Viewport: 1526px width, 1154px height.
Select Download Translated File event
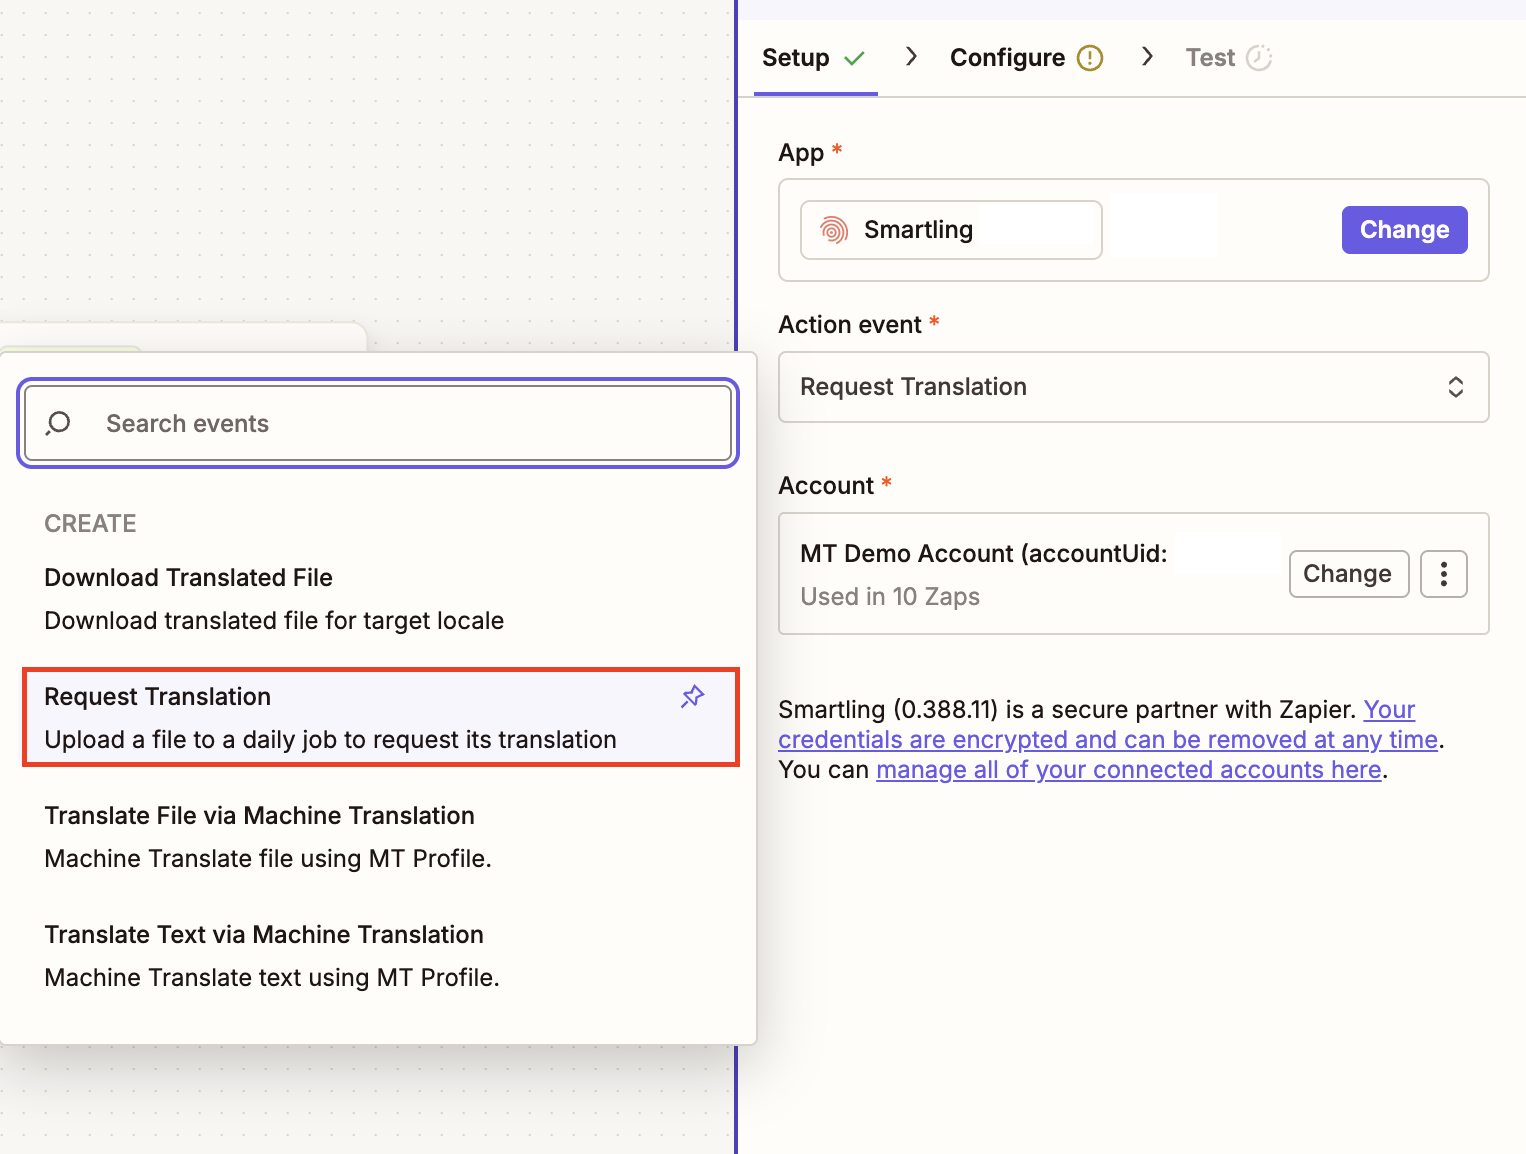tap(188, 577)
